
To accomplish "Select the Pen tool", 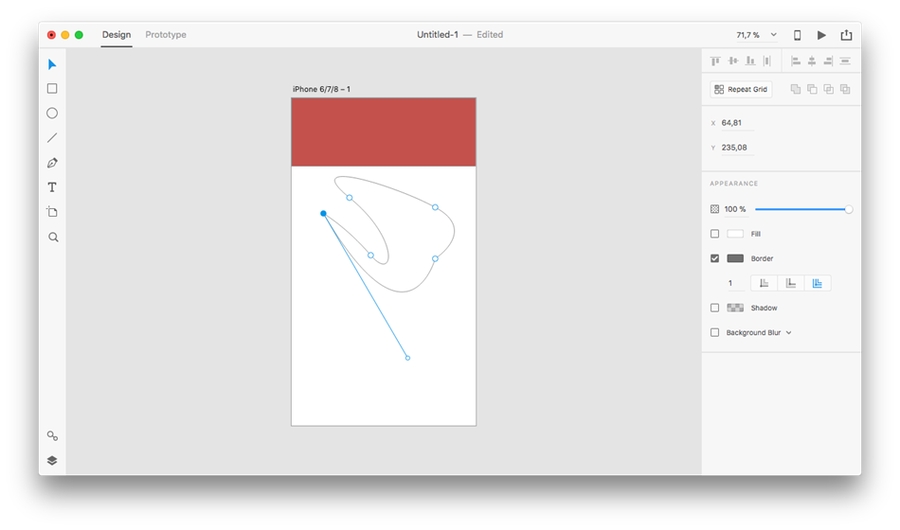I will point(52,163).
